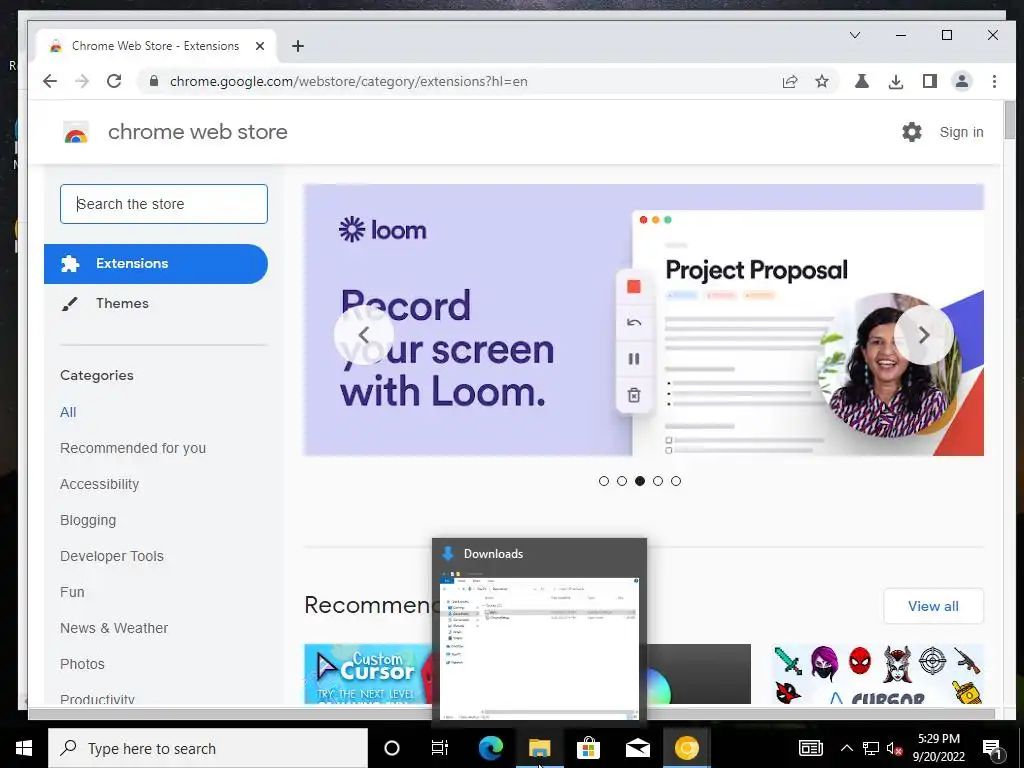This screenshot has height=768, width=1024.
Task: Expand the tab search chevron
Action: pyautogui.click(x=854, y=35)
